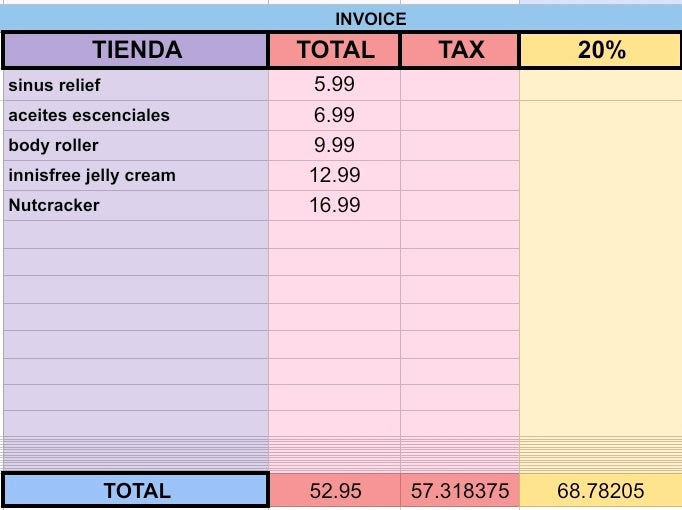Click the TAX column header
This screenshot has width=682, height=510.
click(460, 50)
